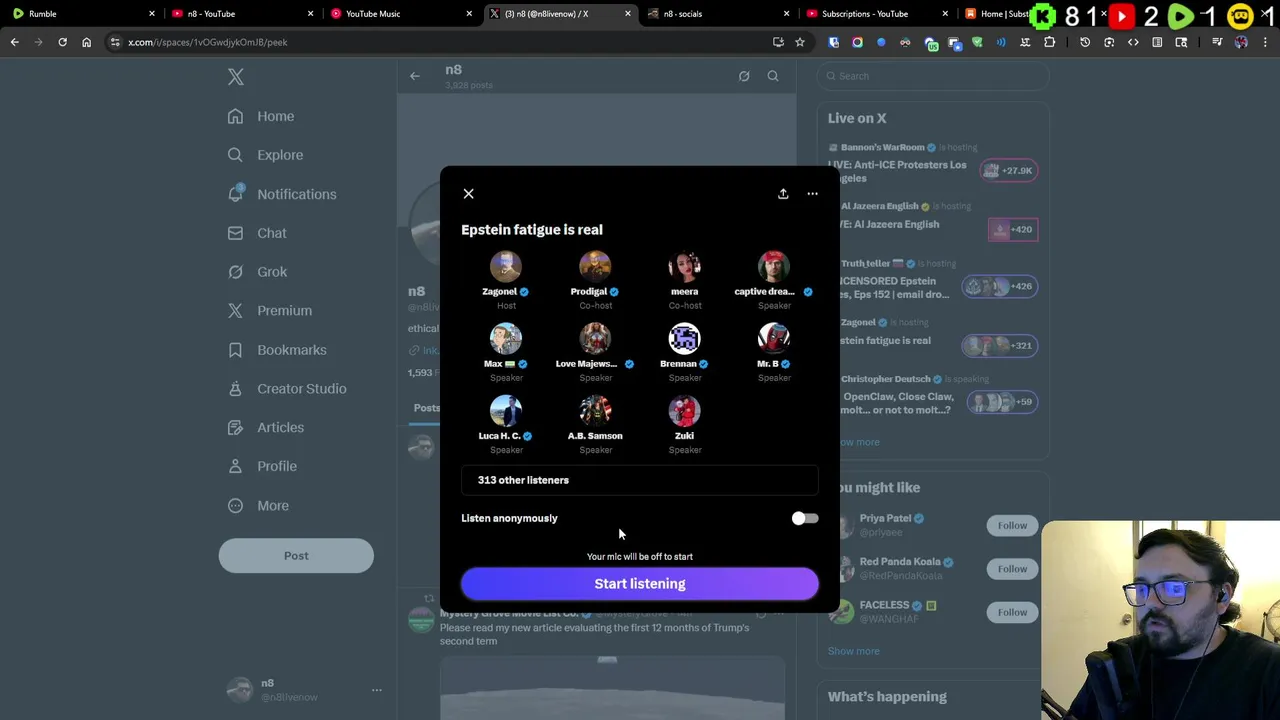This screenshot has height=720, width=1280.
Task: Follow Red Panda Koala
Action: click(x=1012, y=569)
